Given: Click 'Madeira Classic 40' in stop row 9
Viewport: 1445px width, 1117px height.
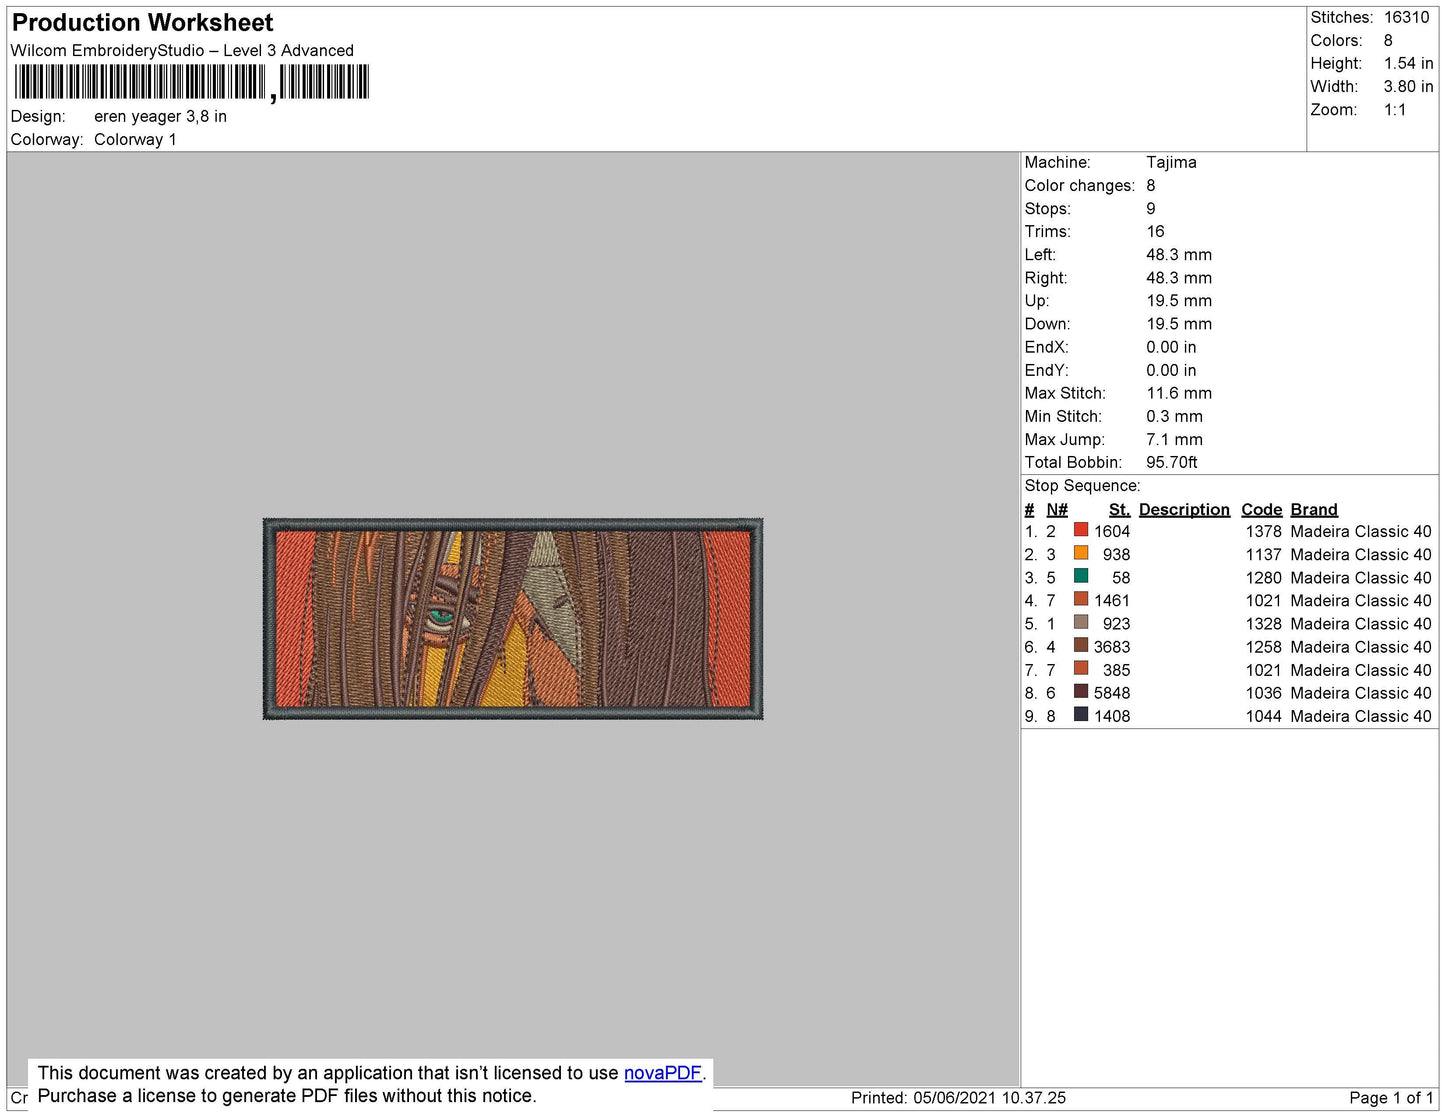Looking at the screenshot, I should (x=1361, y=716).
